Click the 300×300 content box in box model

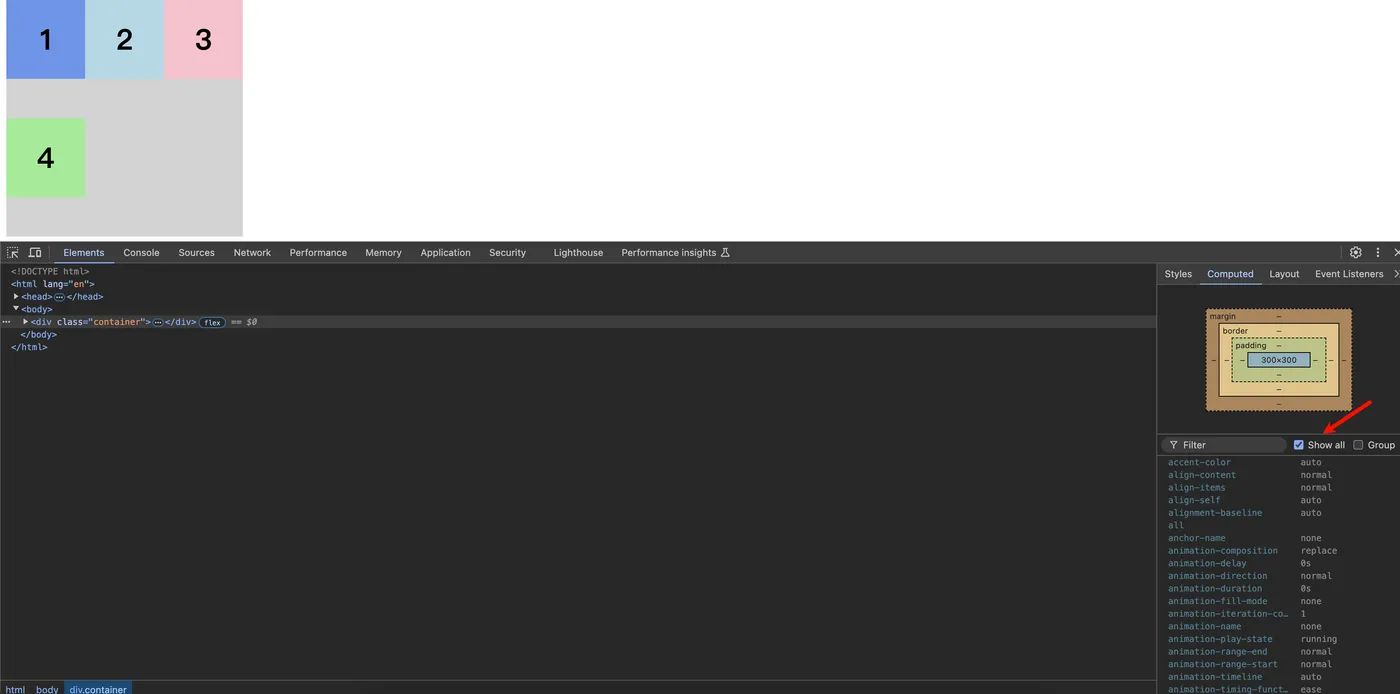[1278, 360]
